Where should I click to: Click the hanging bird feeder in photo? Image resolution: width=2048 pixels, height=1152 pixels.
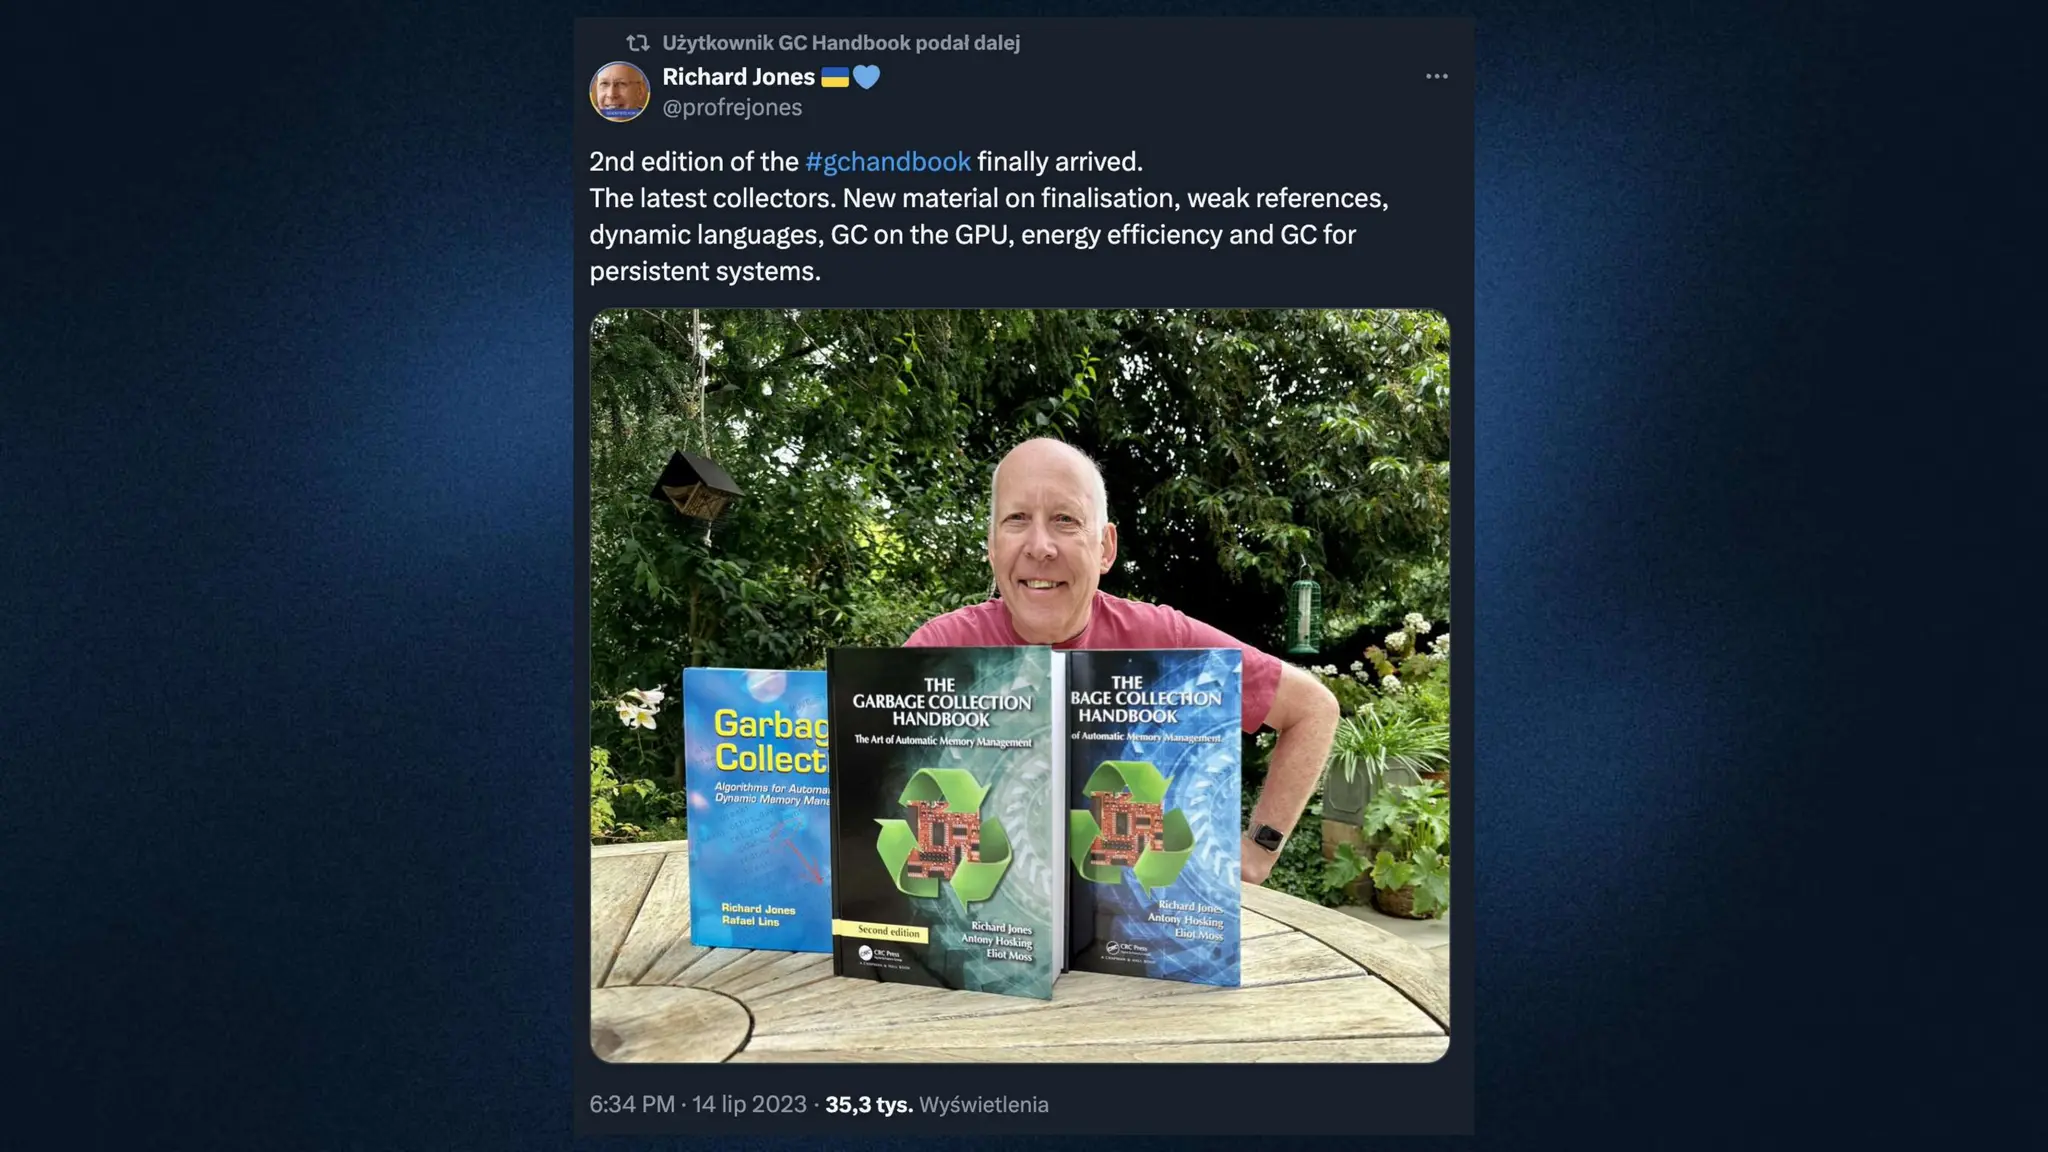[697, 486]
